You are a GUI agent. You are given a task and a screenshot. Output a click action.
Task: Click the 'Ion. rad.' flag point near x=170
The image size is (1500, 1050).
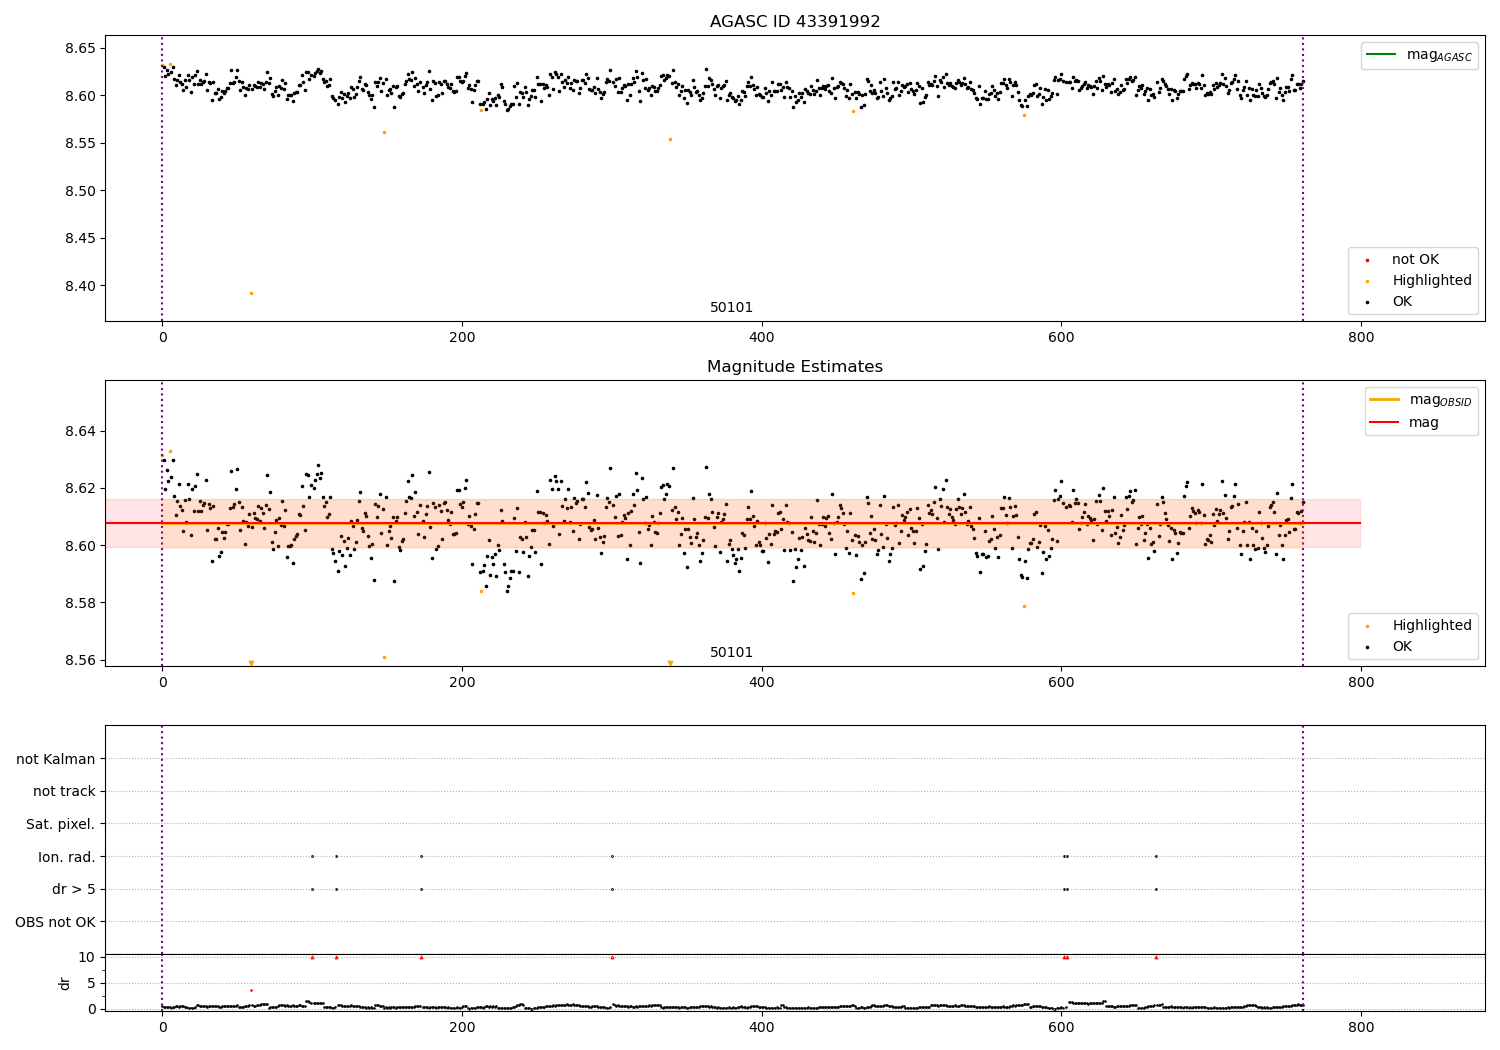(x=421, y=856)
